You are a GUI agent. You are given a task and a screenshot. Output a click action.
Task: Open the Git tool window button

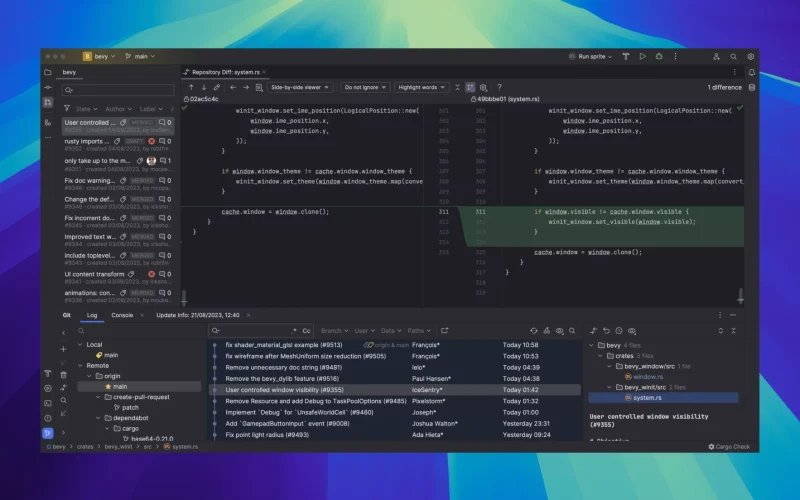point(47,433)
